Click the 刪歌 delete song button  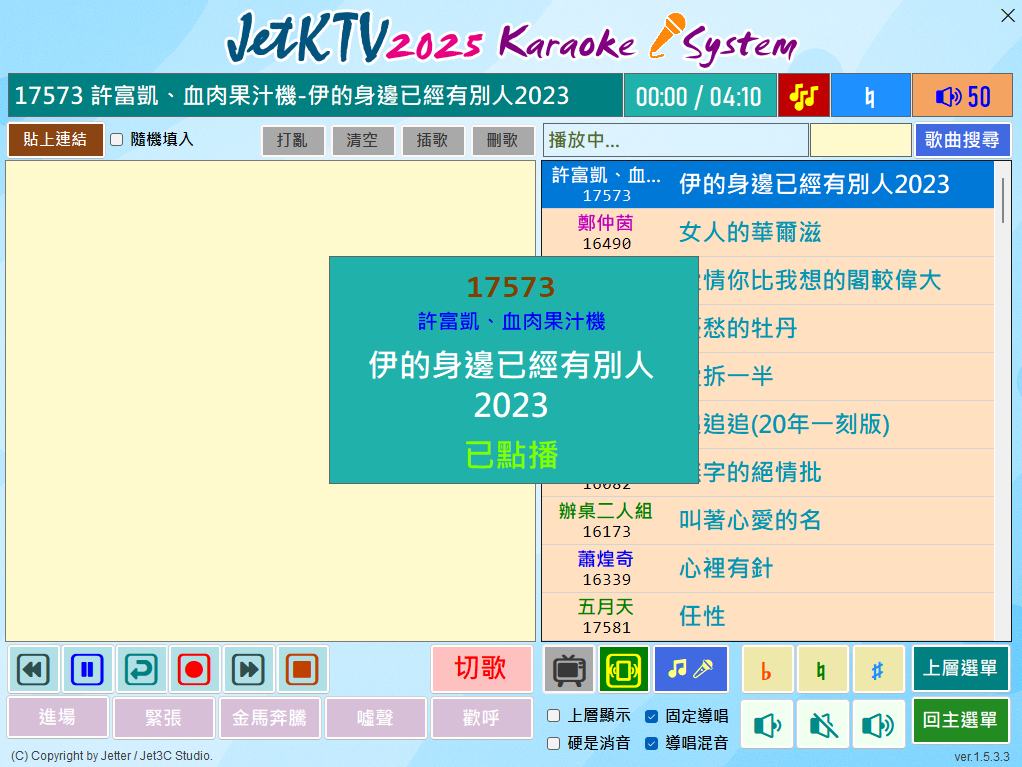point(503,140)
